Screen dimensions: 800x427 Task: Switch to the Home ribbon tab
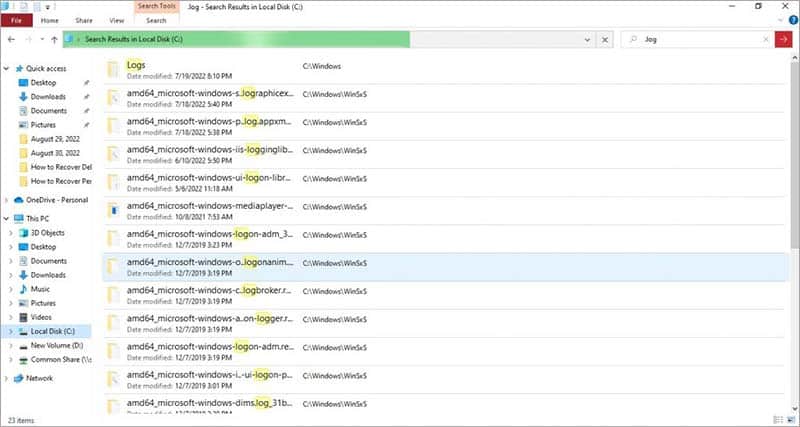coord(49,20)
